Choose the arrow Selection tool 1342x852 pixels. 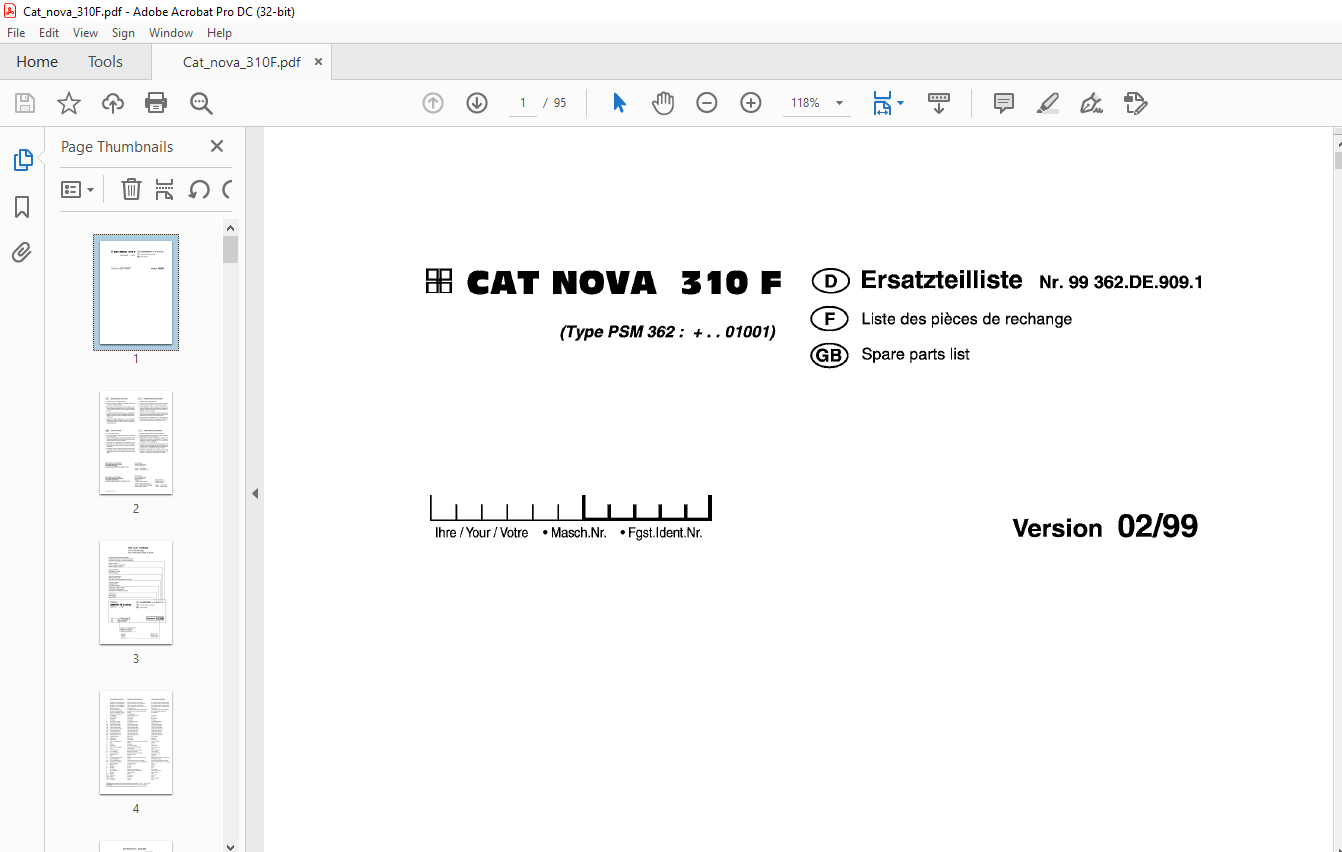tap(619, 103)
